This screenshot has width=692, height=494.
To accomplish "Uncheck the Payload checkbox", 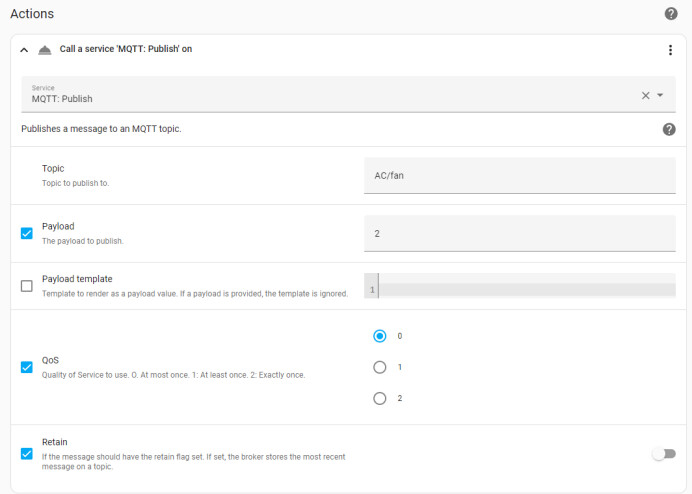I will click(x=26, y=233).
